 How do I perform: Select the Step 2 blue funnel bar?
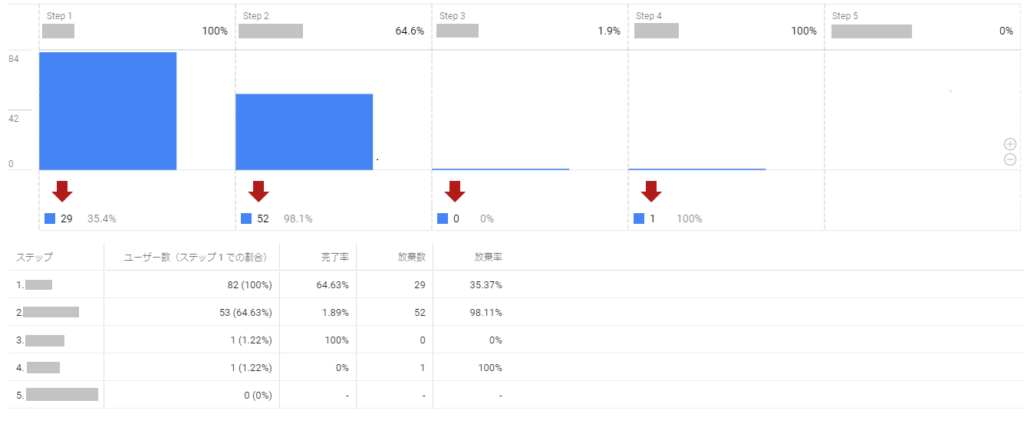pos(304,132)
